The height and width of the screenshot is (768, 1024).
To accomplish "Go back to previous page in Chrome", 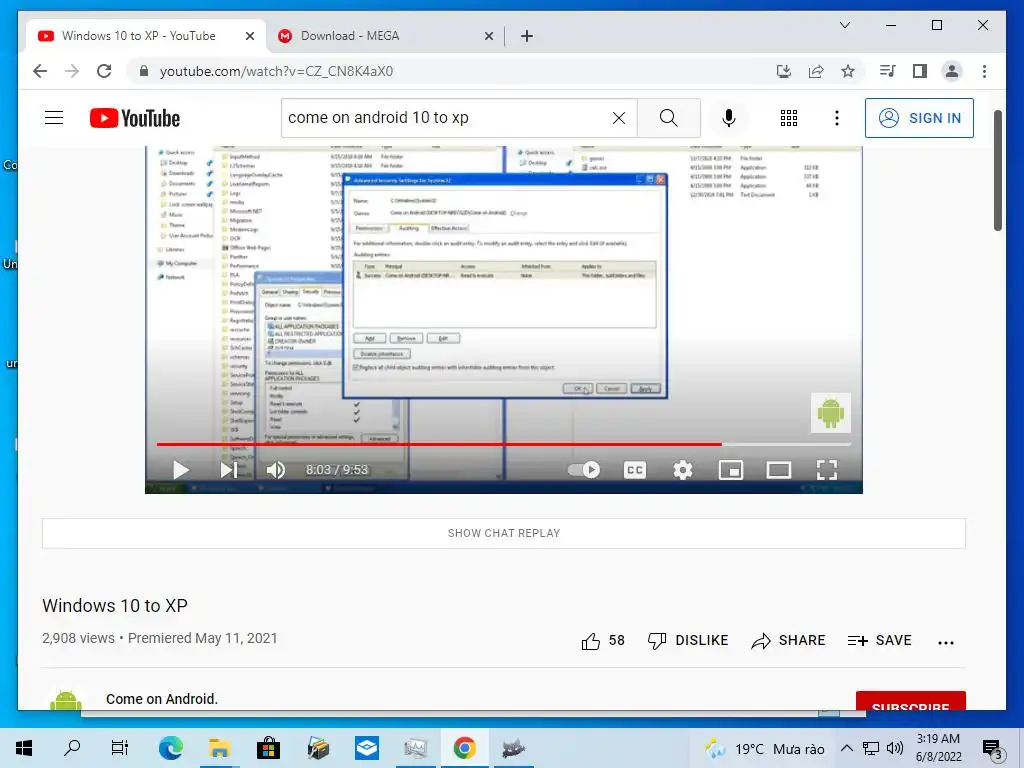I will tap(40, 71).
